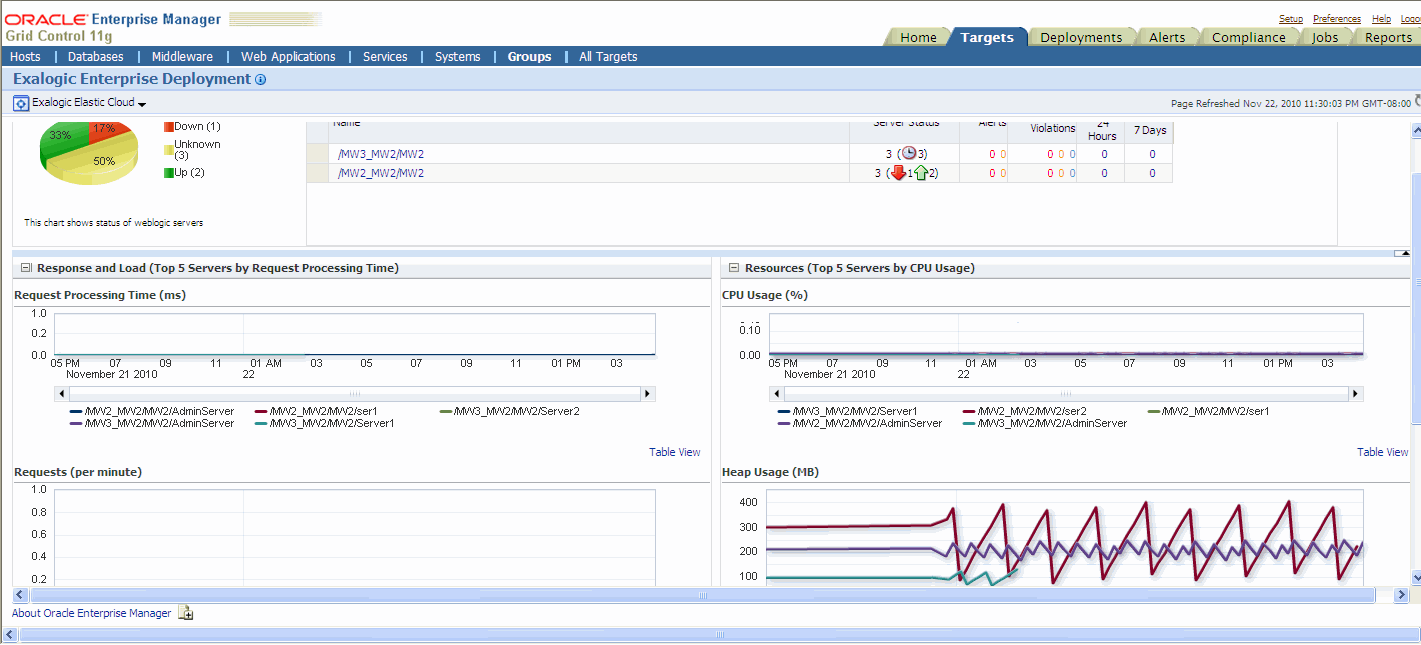Click the Exalogic Elastic Cloud target icon
The image size is (1421, 645).
click(21, 103)
